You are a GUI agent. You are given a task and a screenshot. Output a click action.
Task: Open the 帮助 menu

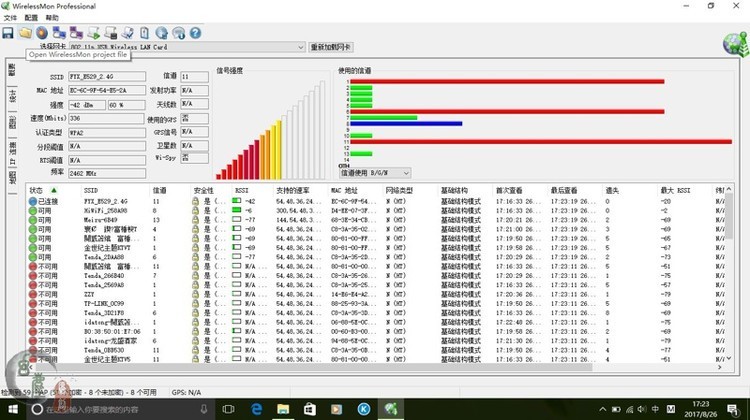point(52,18)
